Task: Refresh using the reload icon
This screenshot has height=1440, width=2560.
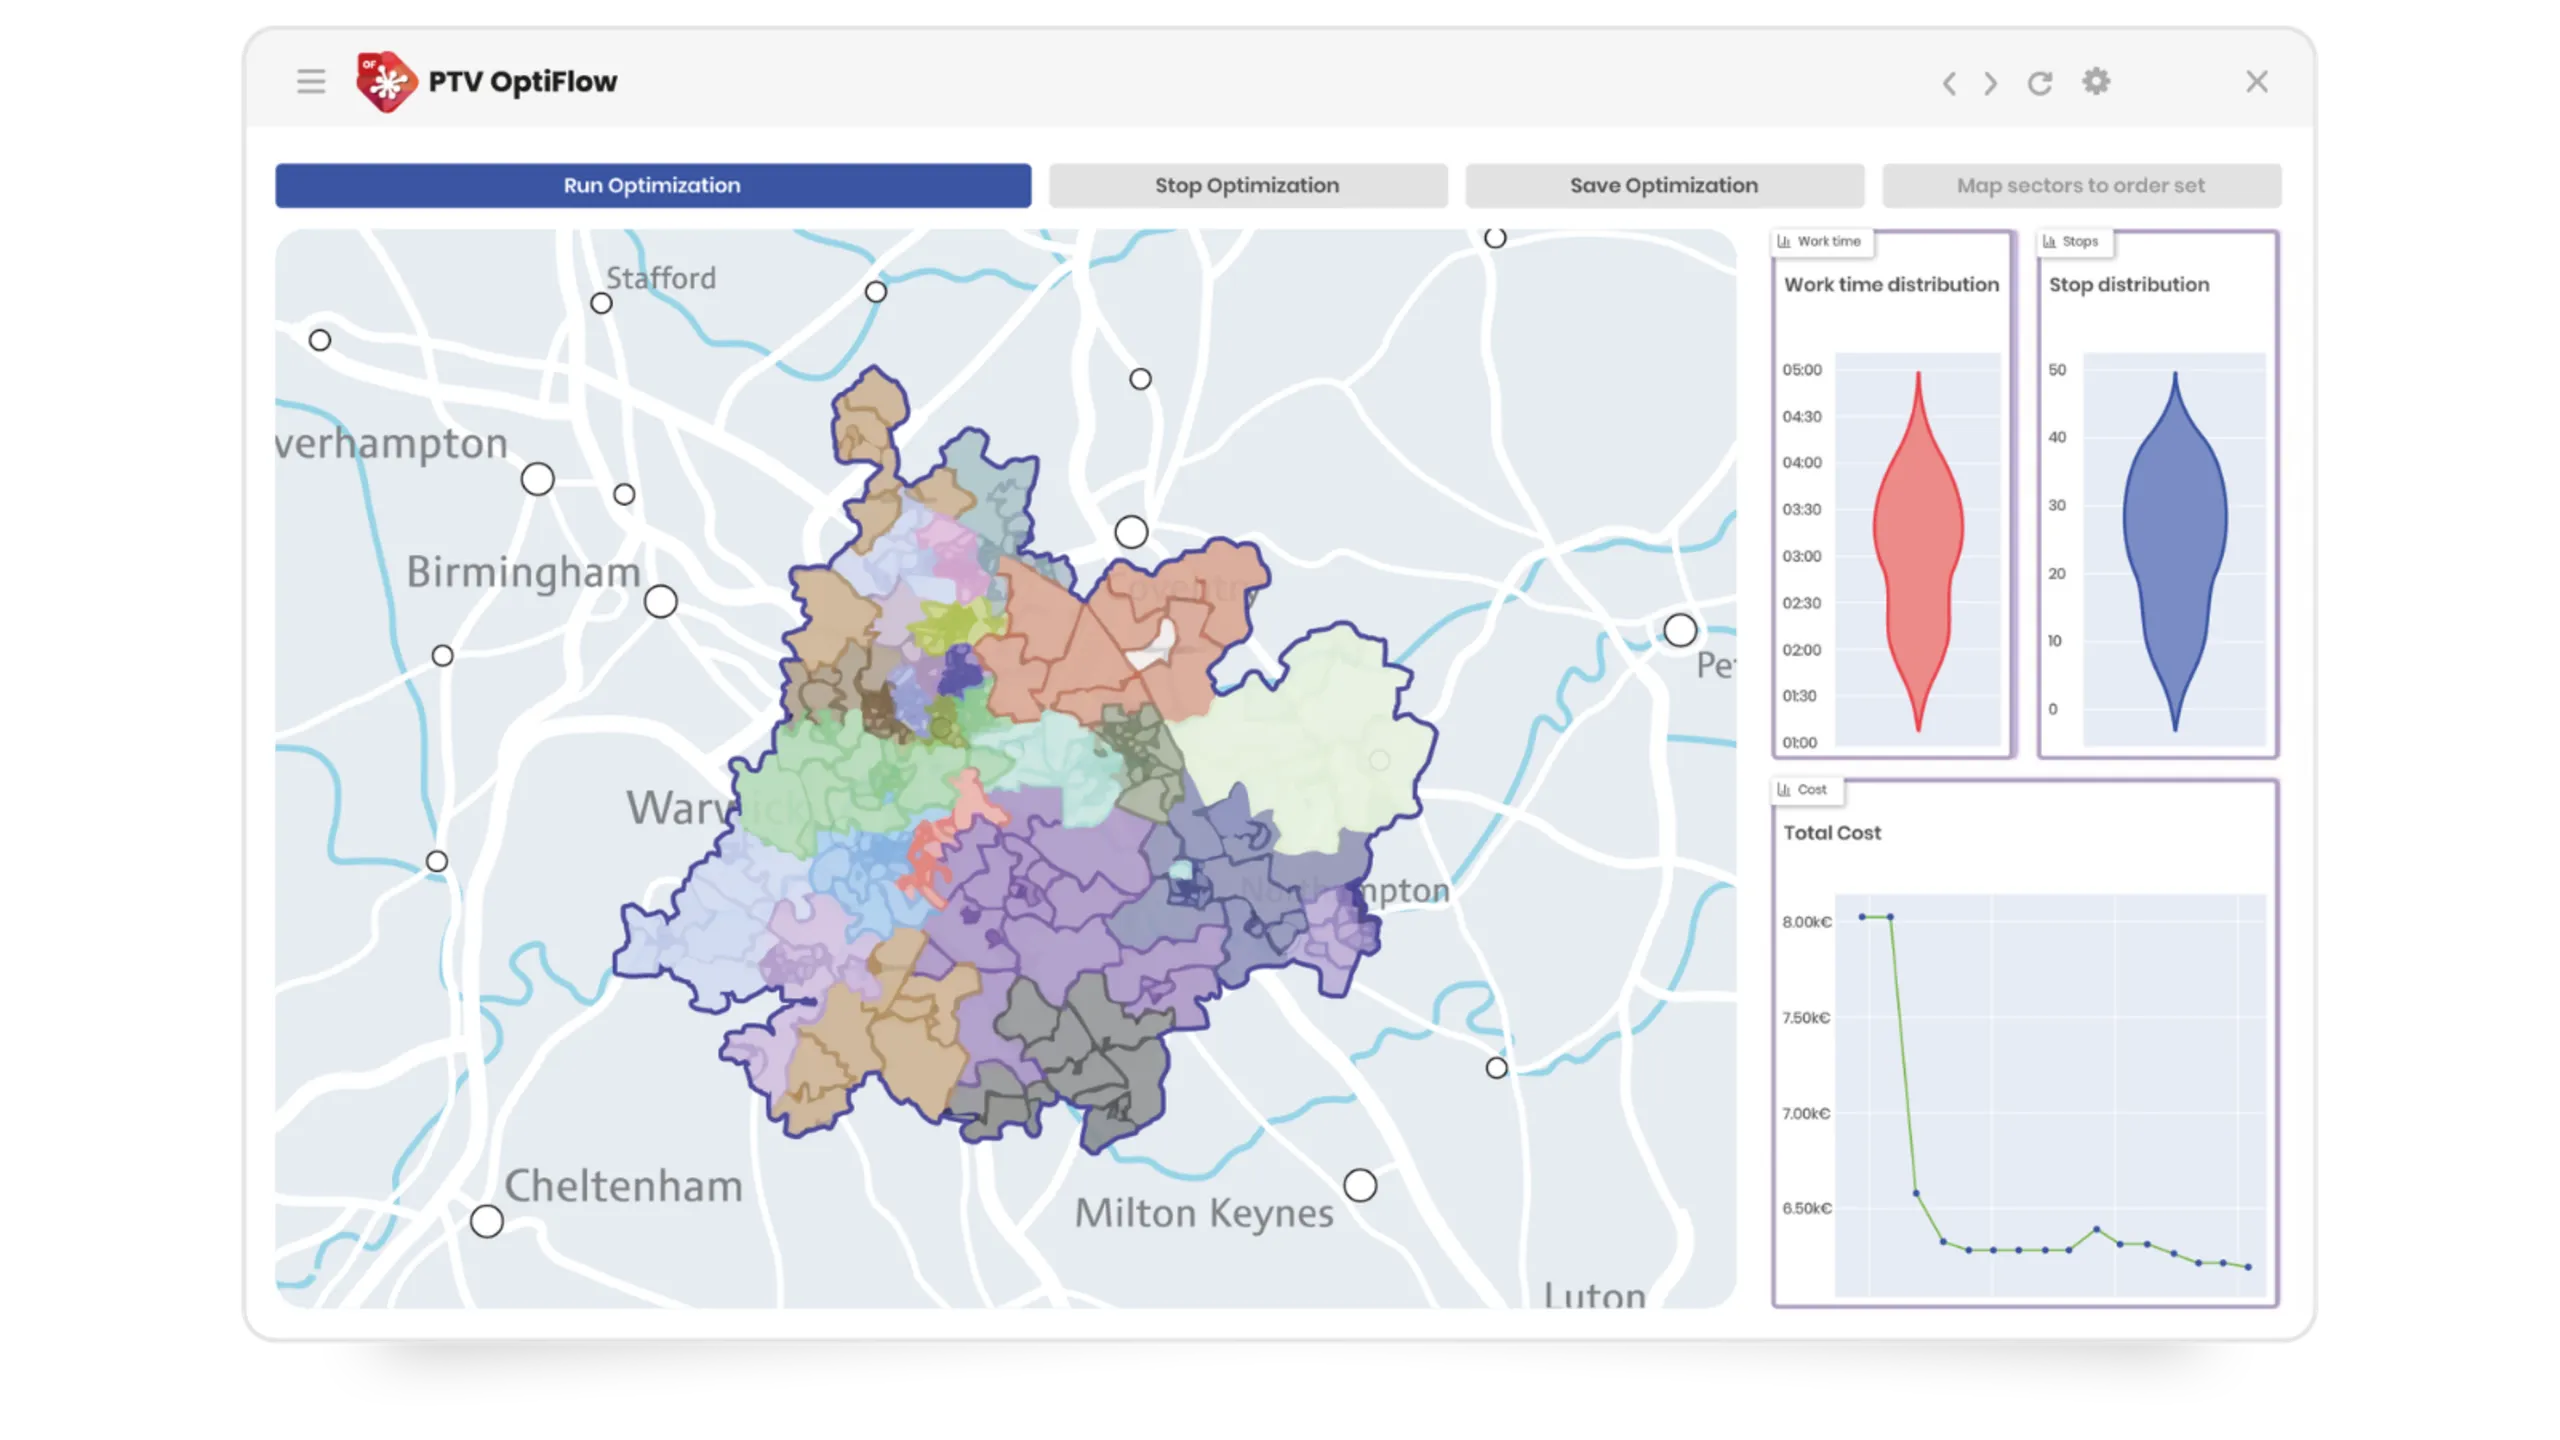Action: click(x=2040, y=82)
